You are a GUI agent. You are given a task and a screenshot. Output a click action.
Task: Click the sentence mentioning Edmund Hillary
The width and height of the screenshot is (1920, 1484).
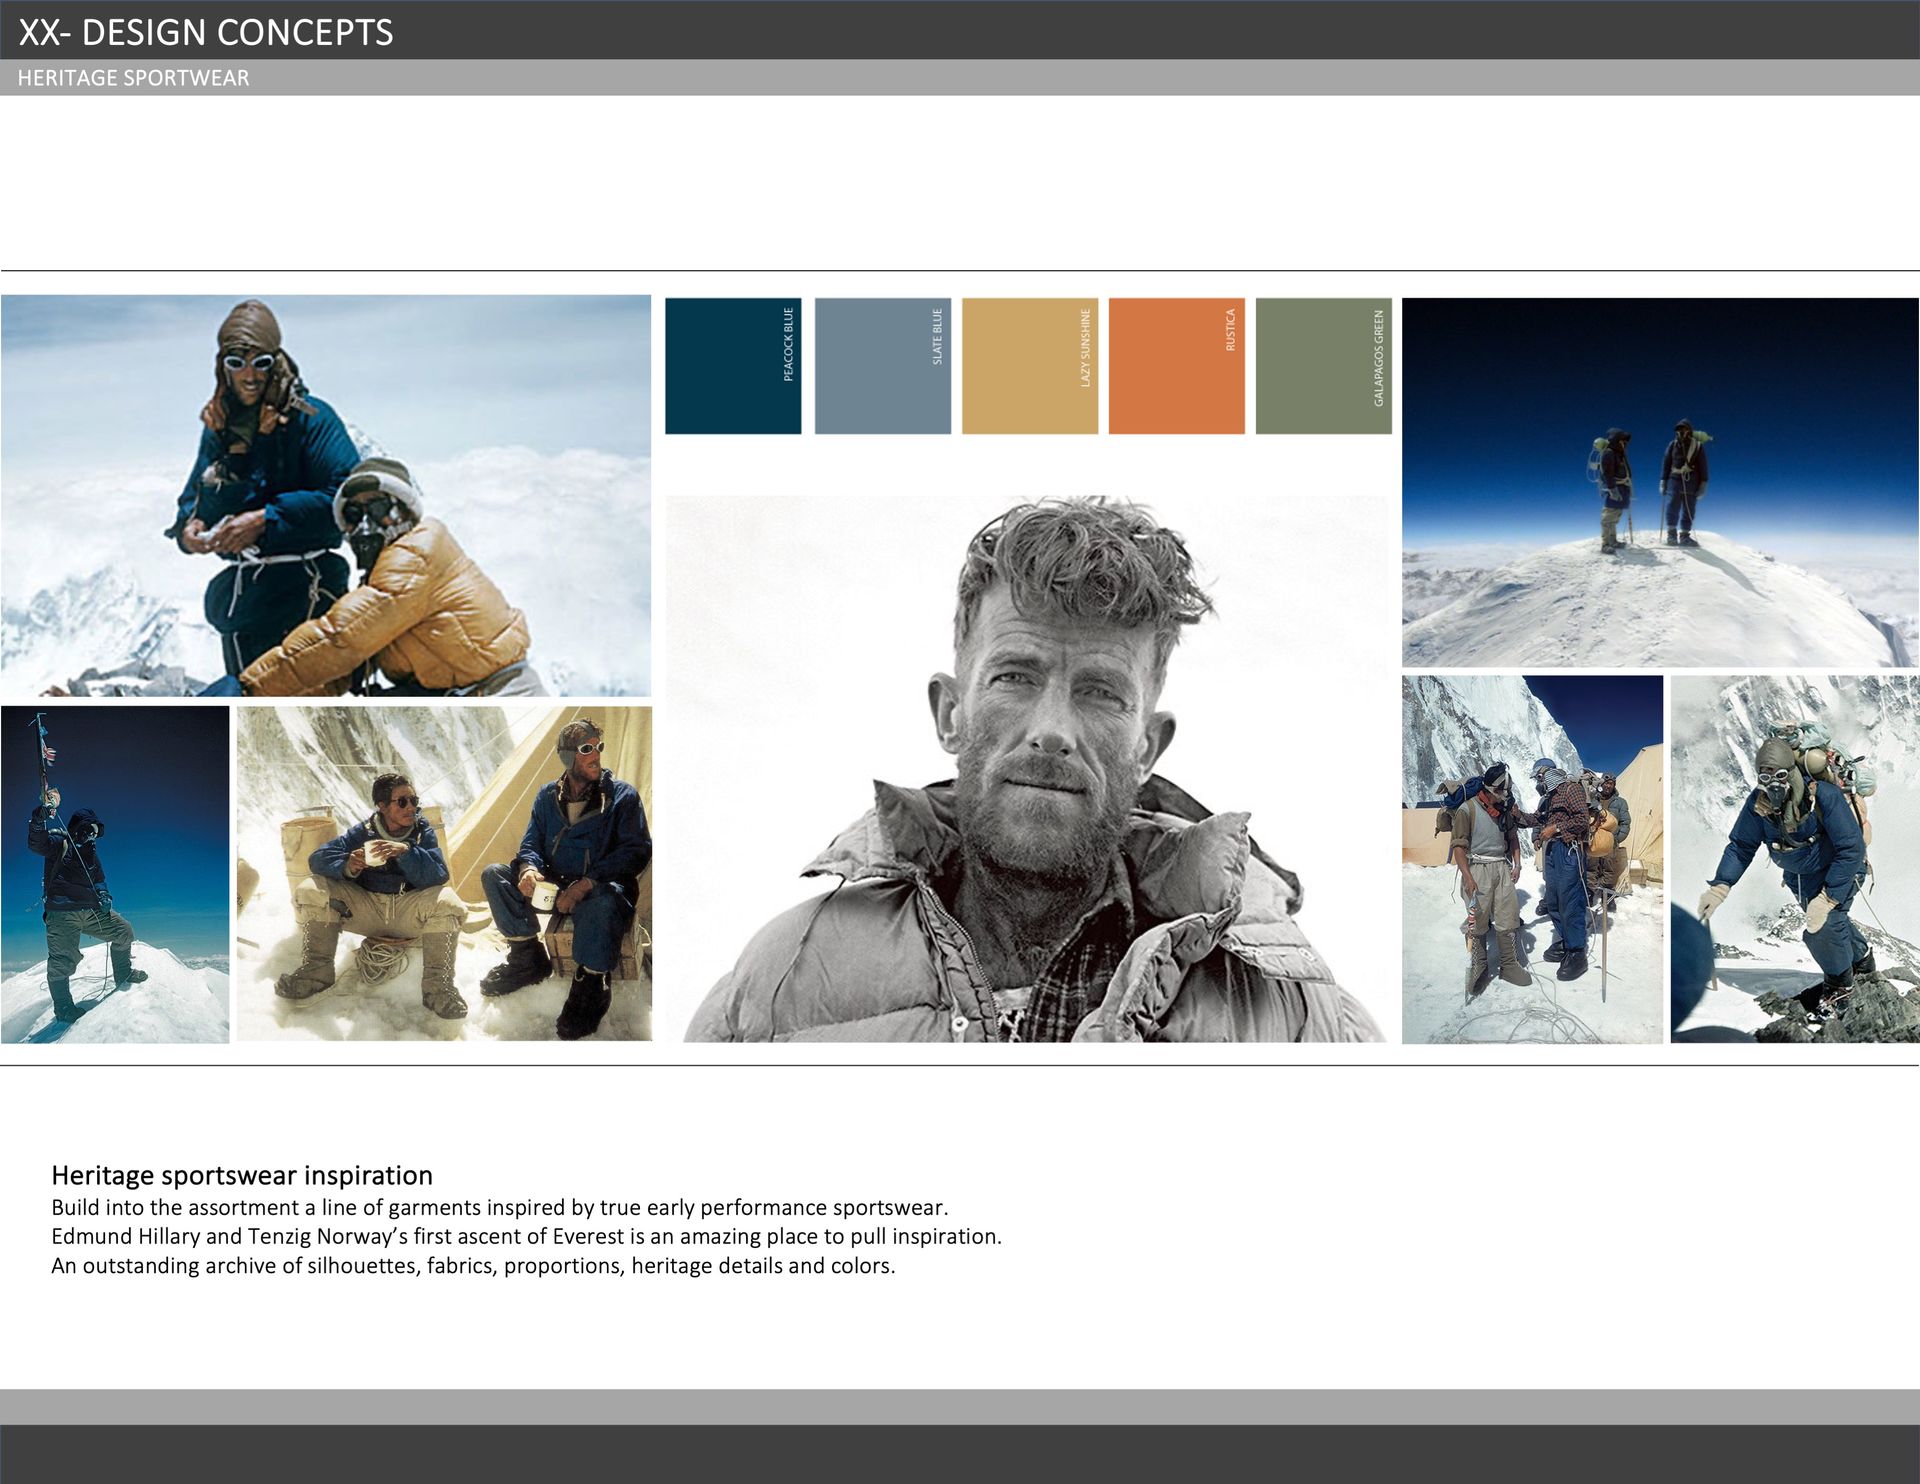pos(526,1236)
